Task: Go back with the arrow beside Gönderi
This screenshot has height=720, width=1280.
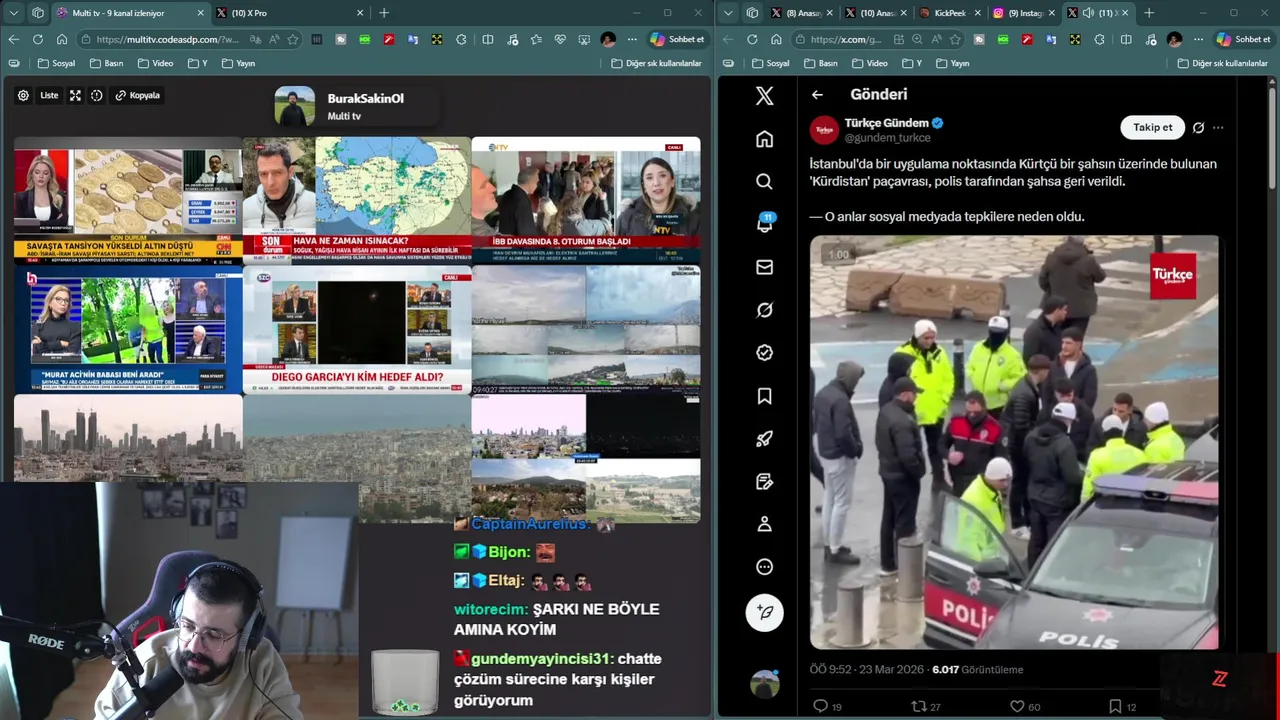Action: click(x=817, y=95)
